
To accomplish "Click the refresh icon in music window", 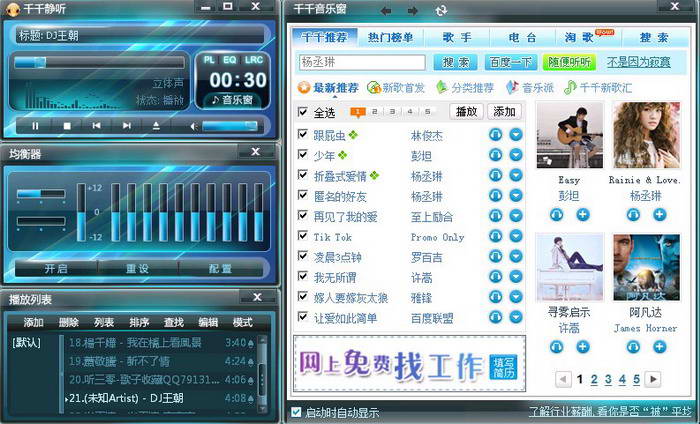I will [441, 10].
